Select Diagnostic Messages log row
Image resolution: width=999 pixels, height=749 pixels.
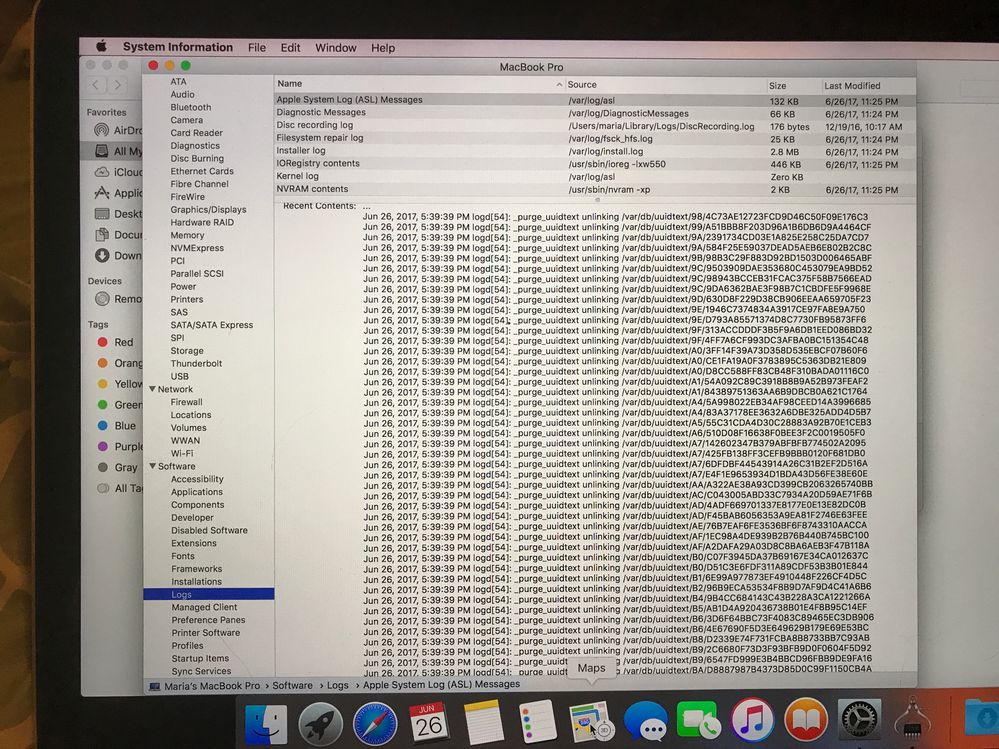595,113
